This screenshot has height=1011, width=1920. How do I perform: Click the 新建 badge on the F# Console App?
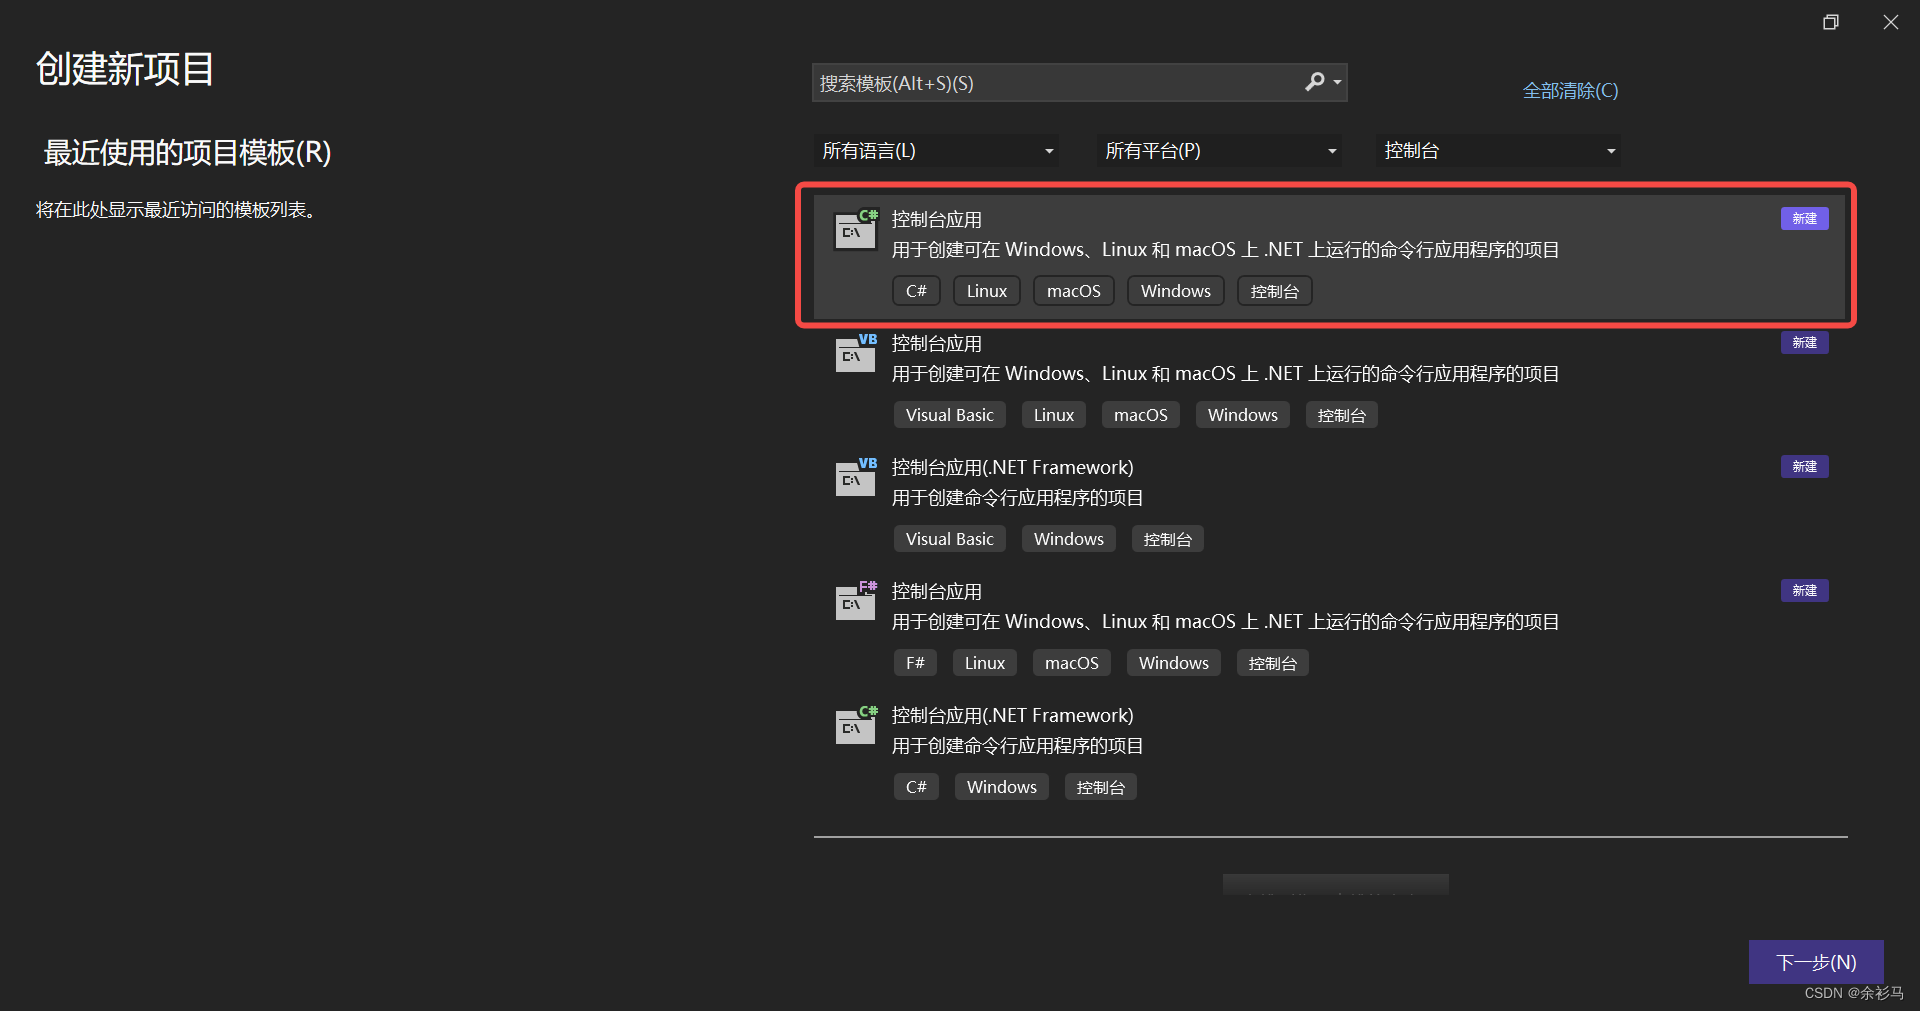(x=1805, y=591)
